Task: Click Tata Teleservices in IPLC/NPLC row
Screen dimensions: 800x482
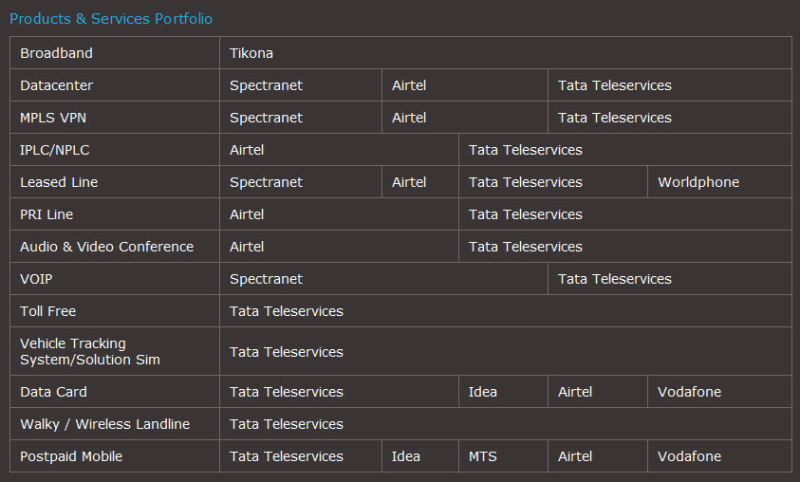Action: (x=525, y=150)
